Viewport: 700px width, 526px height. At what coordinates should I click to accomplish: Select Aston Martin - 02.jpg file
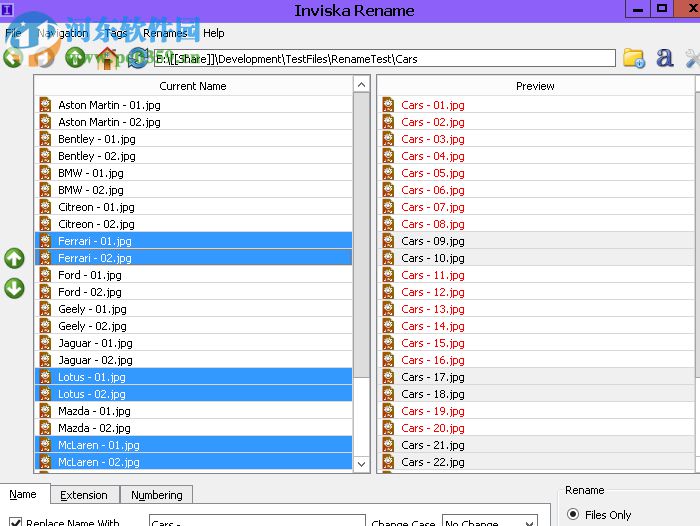[193, 121]
